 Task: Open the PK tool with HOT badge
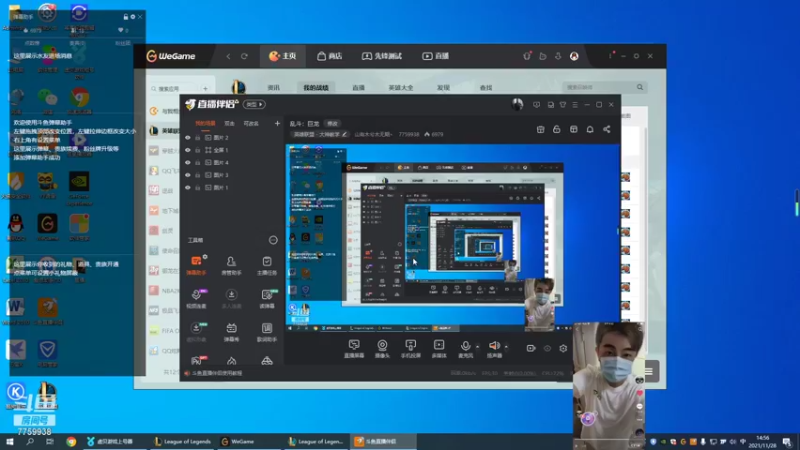click(196, 360)
